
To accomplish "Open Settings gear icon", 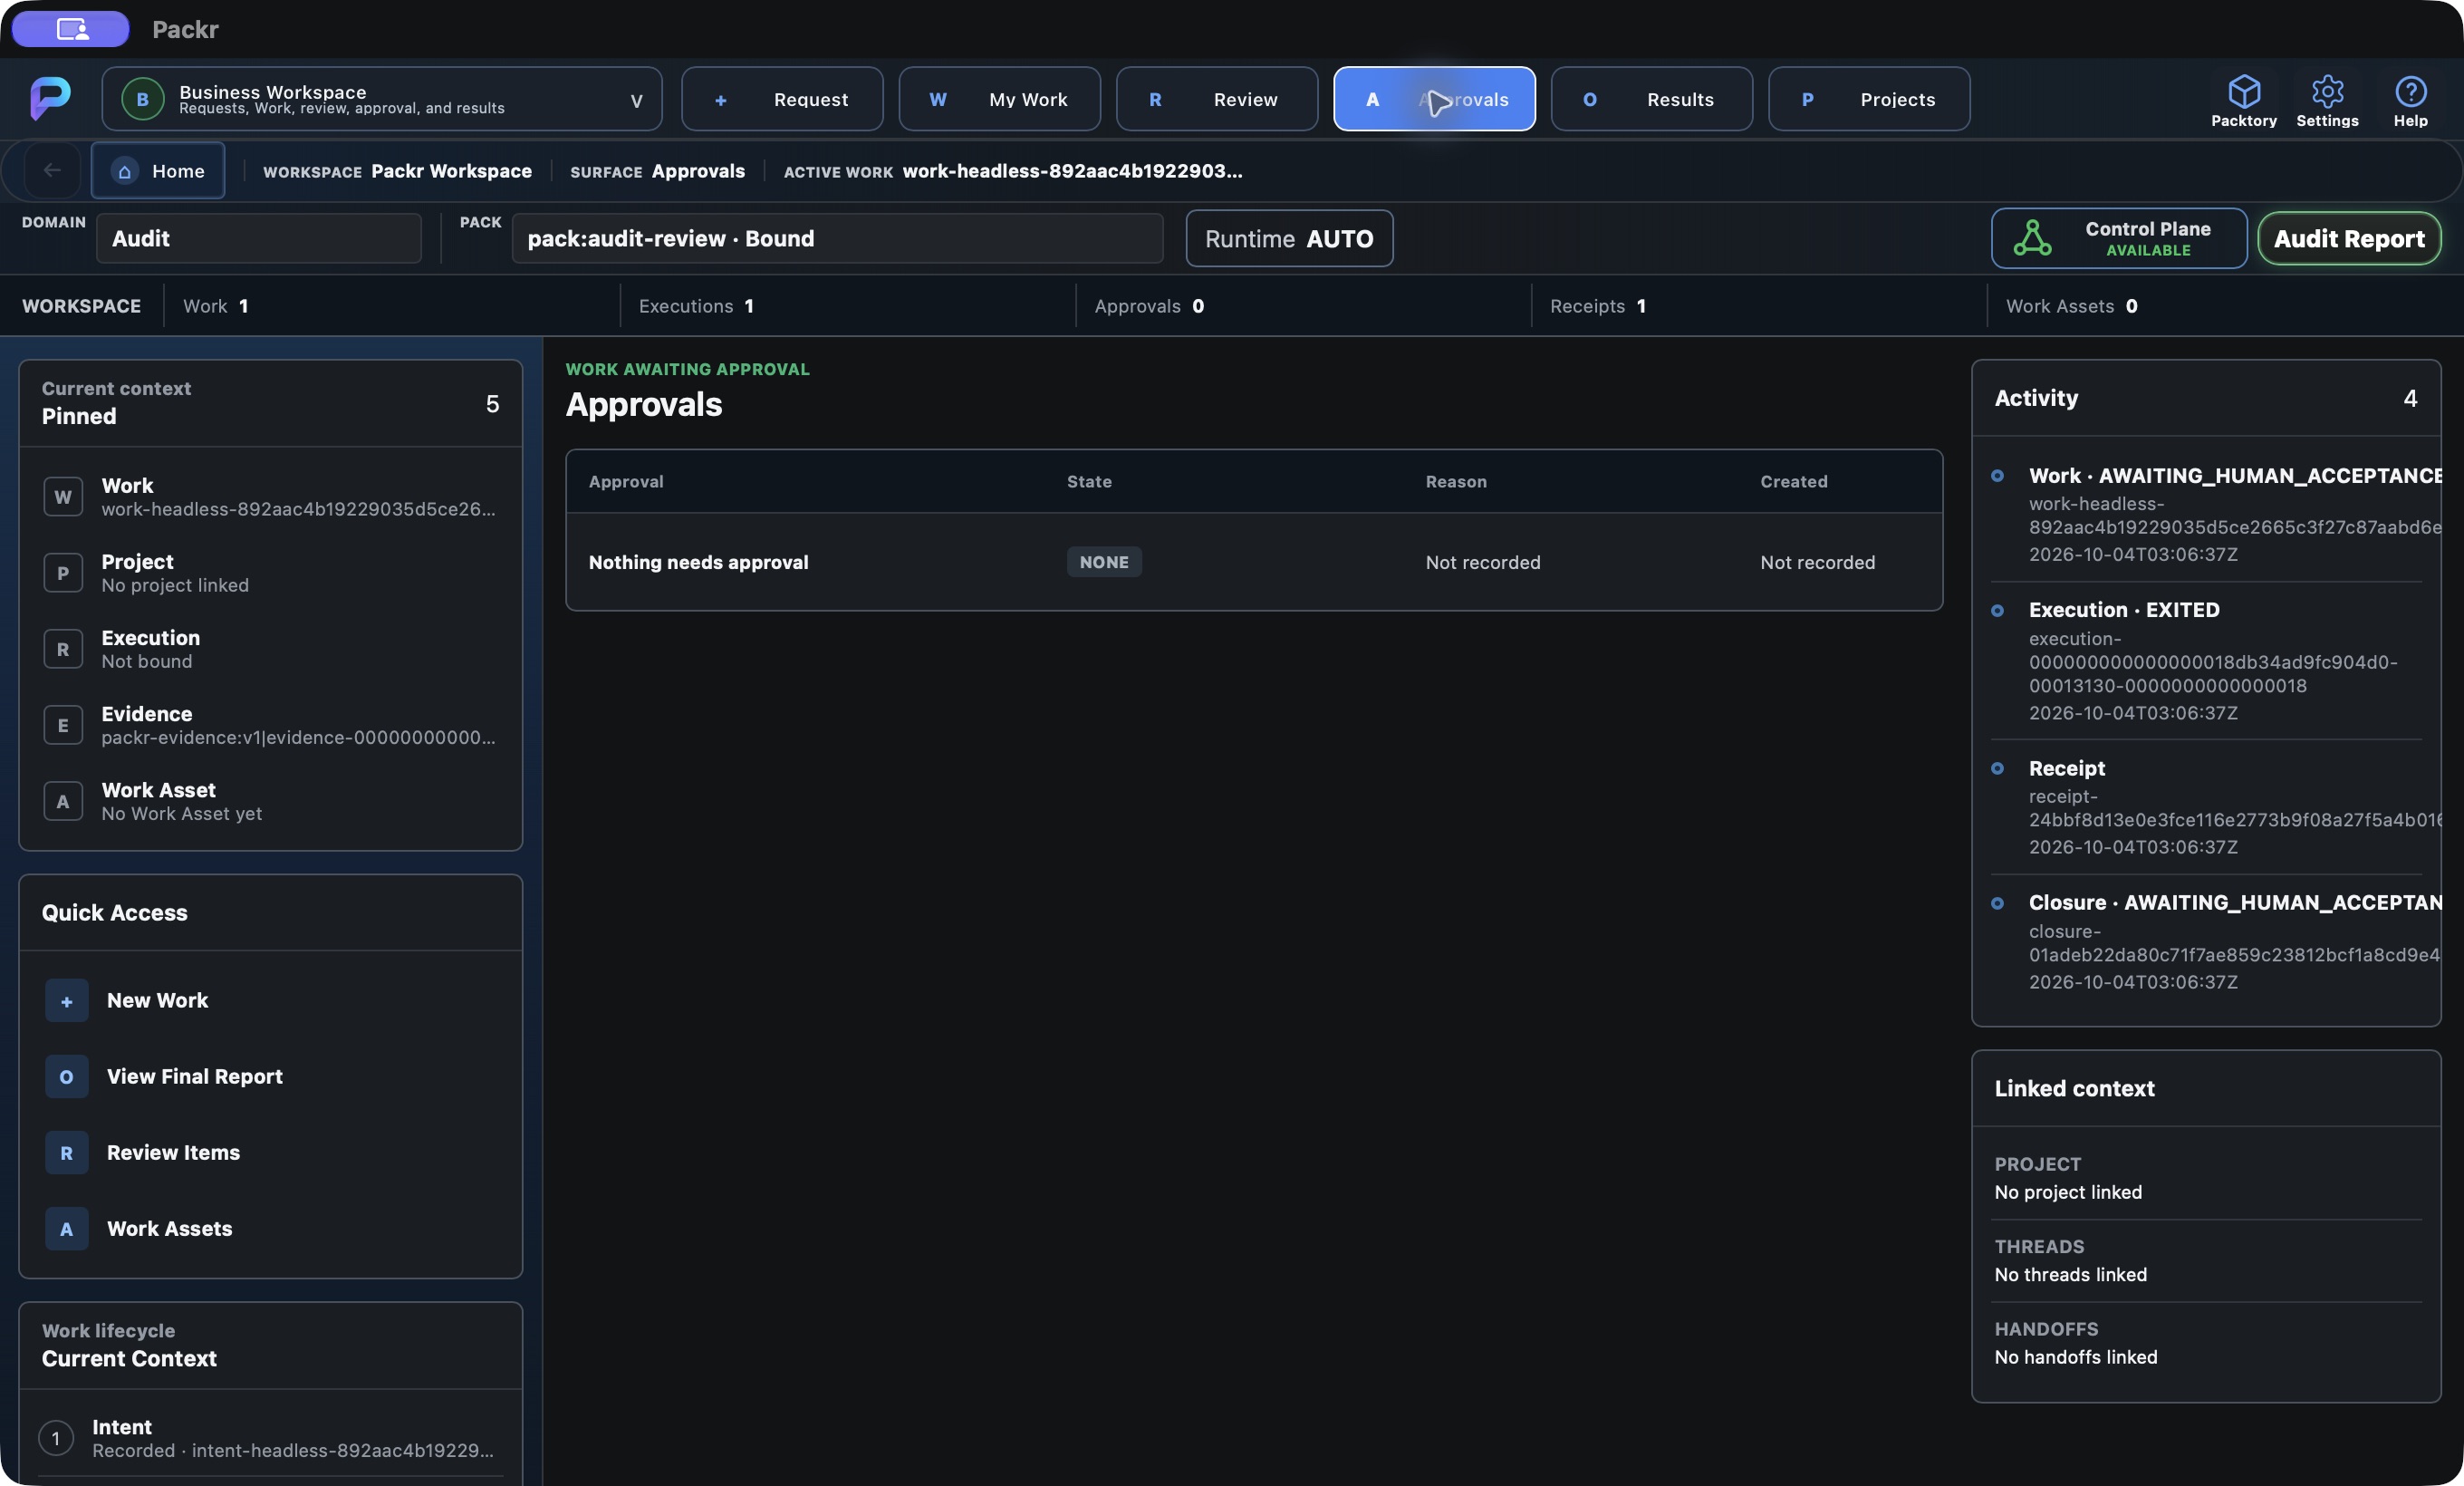I will pos(2327,92).
